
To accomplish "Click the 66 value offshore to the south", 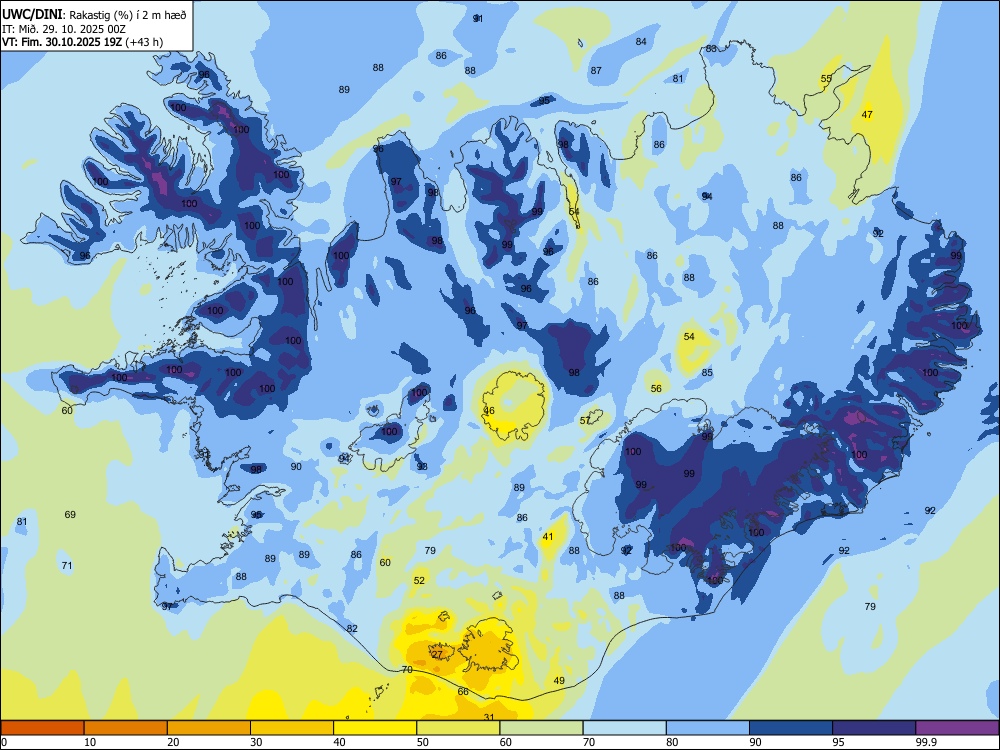I will (463, 692).
